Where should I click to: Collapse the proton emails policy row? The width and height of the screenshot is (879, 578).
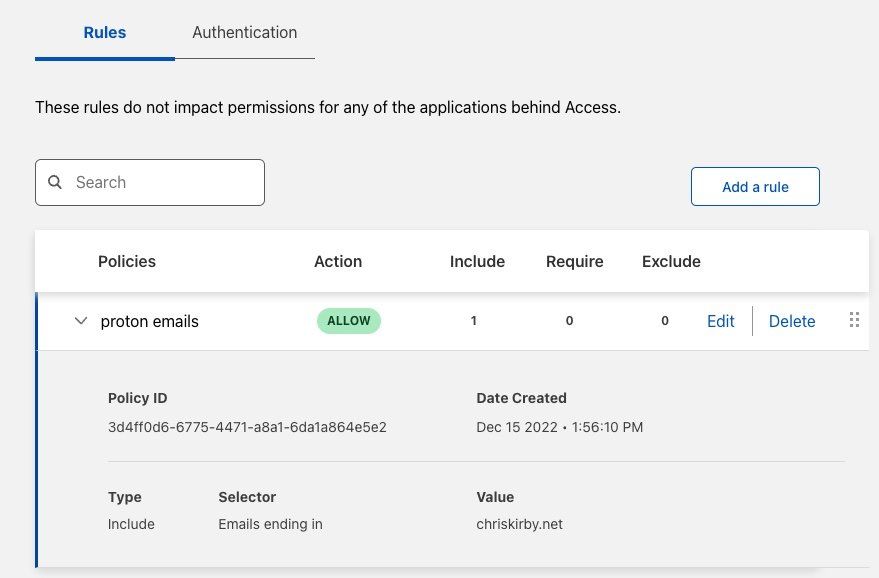81,321
